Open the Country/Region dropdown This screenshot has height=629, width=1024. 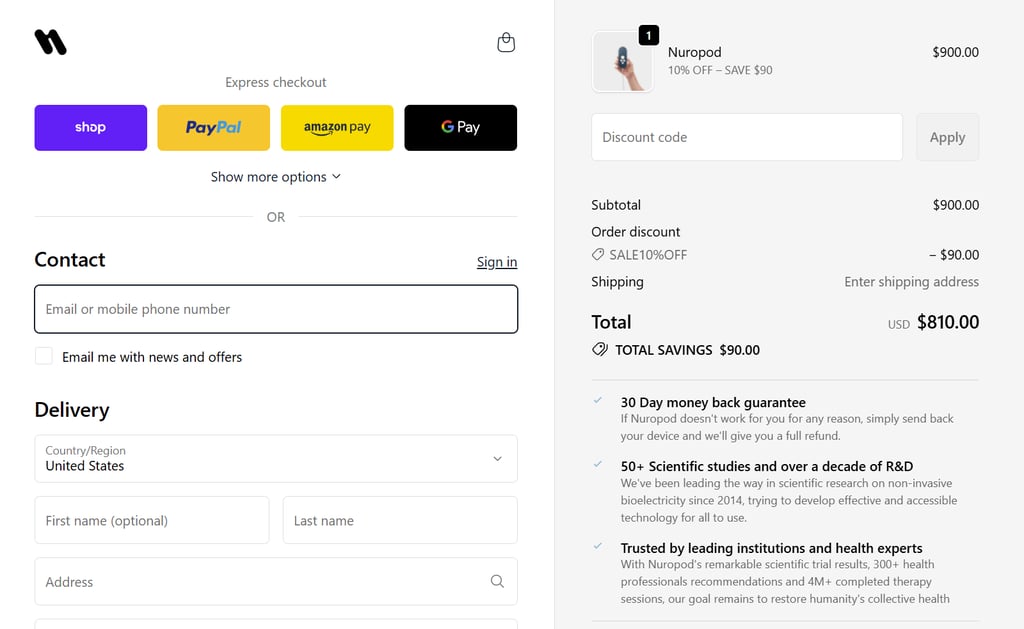tap(276, 459)
